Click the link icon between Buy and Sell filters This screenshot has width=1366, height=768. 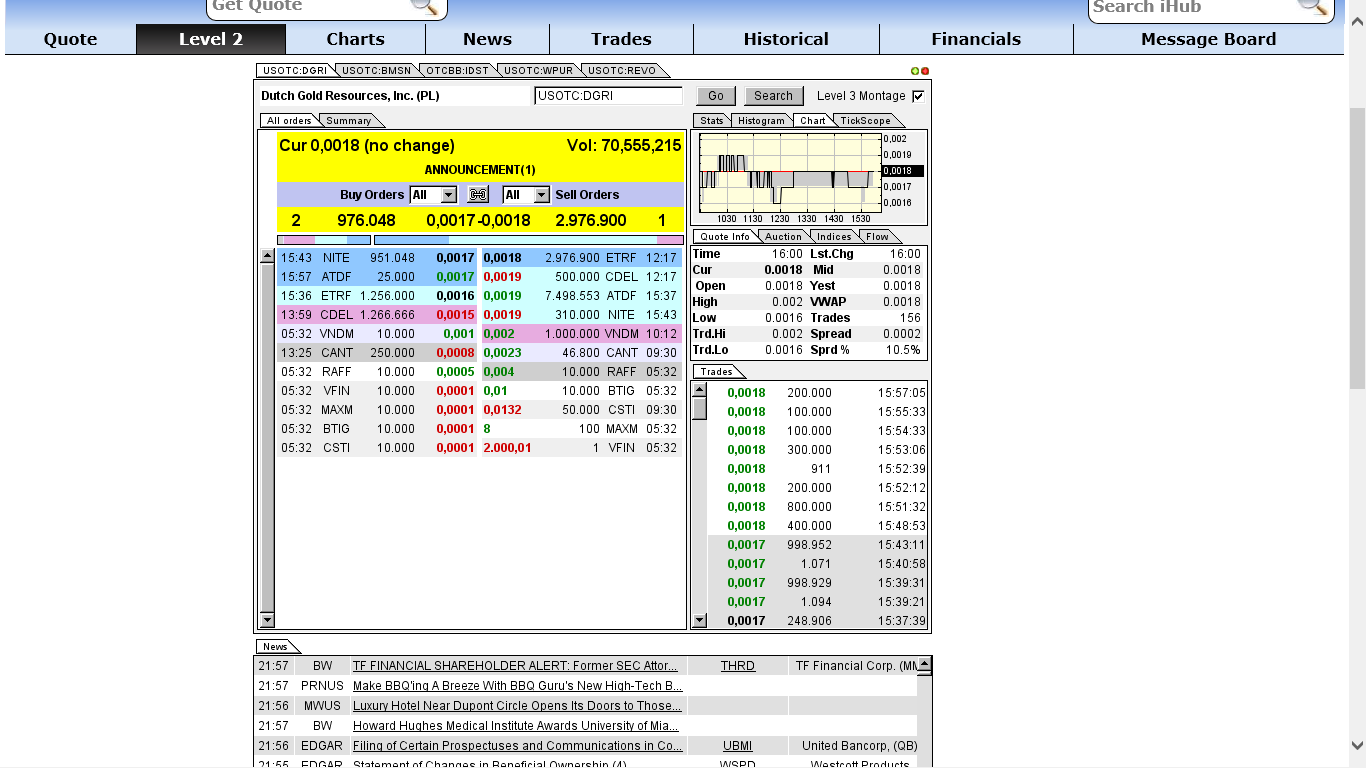[x=477, y=194]
